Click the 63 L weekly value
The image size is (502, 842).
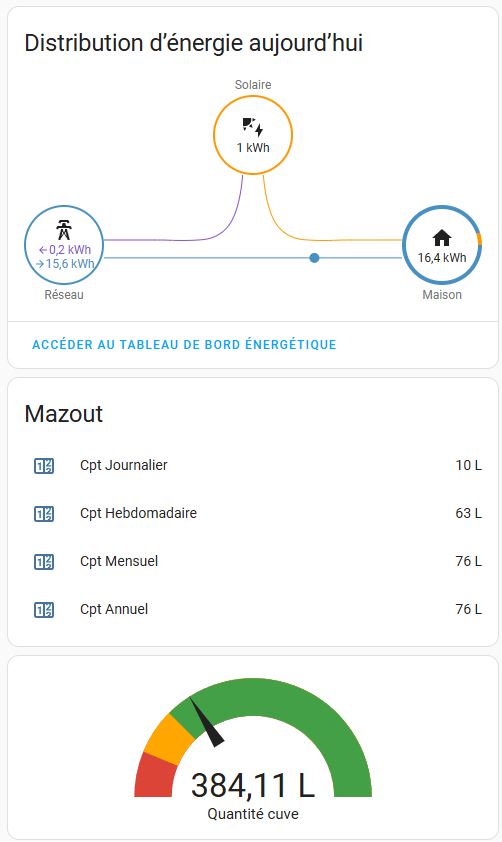469,513
